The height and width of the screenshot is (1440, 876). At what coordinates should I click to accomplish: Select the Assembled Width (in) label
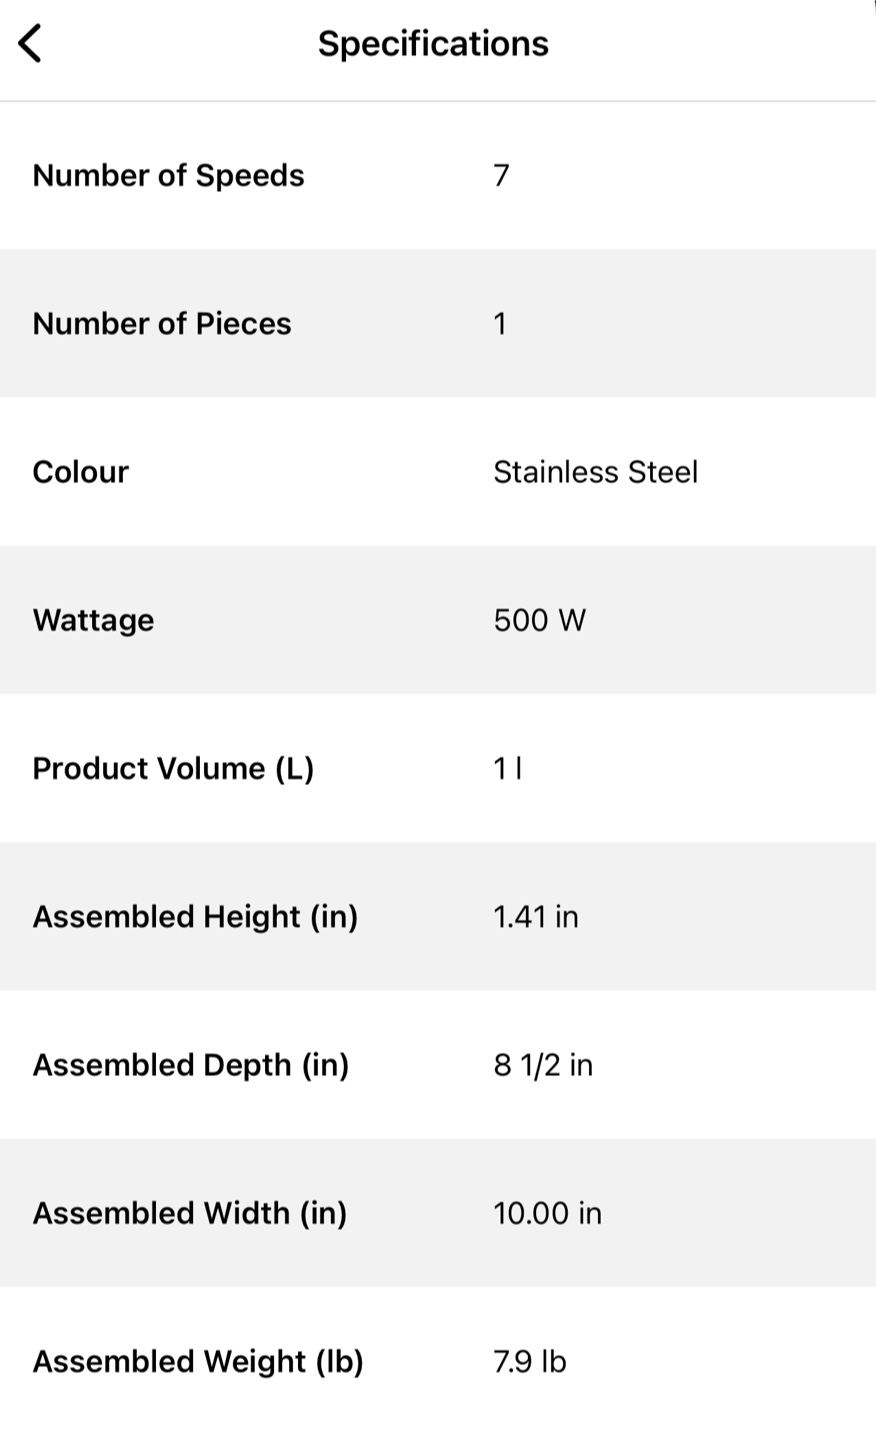pos(190,1213)
